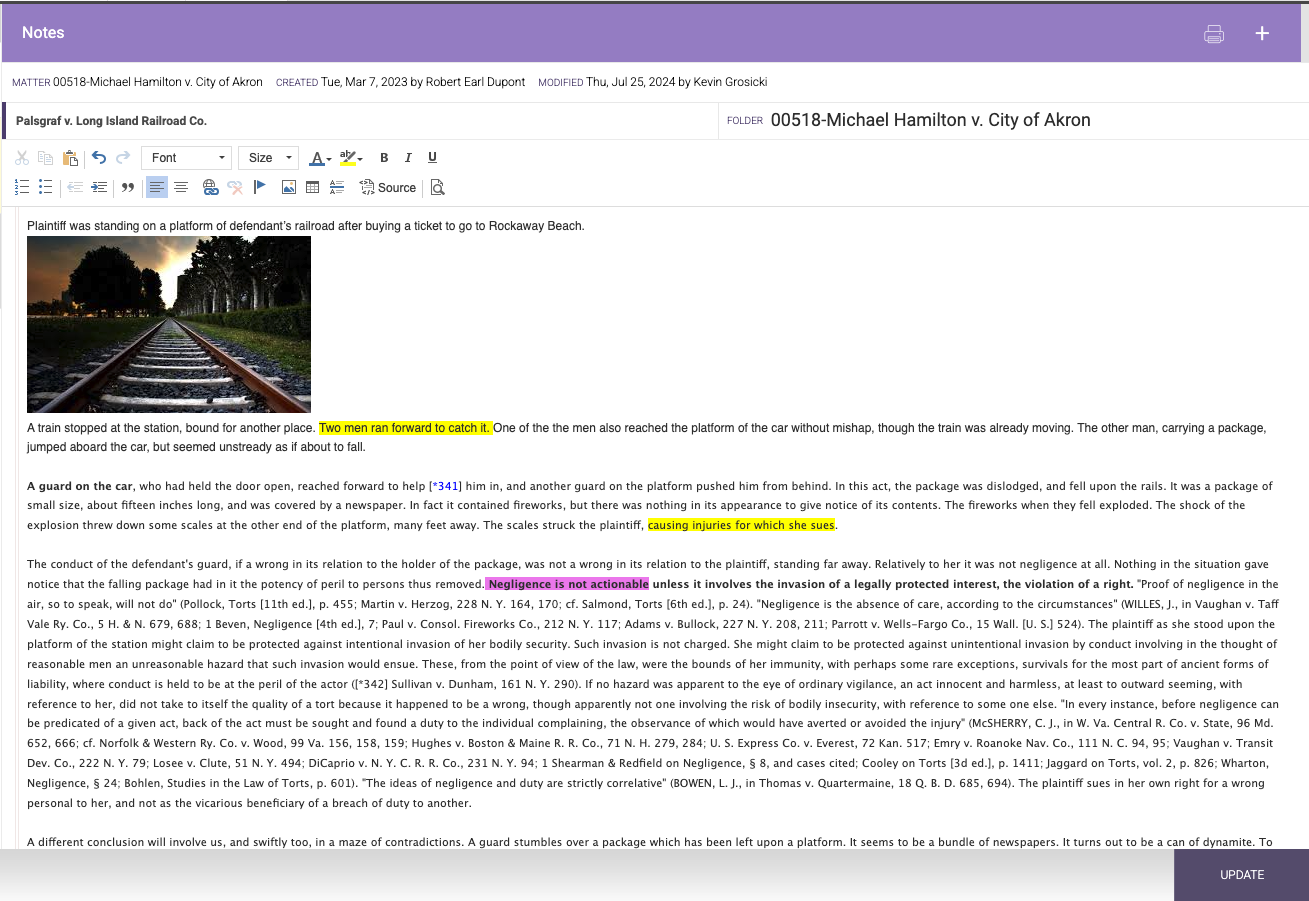Open the matter 00518-Michael Hamilton v. City of Akron
This screenshot has width=1309, height=901.
pos(158,82)
